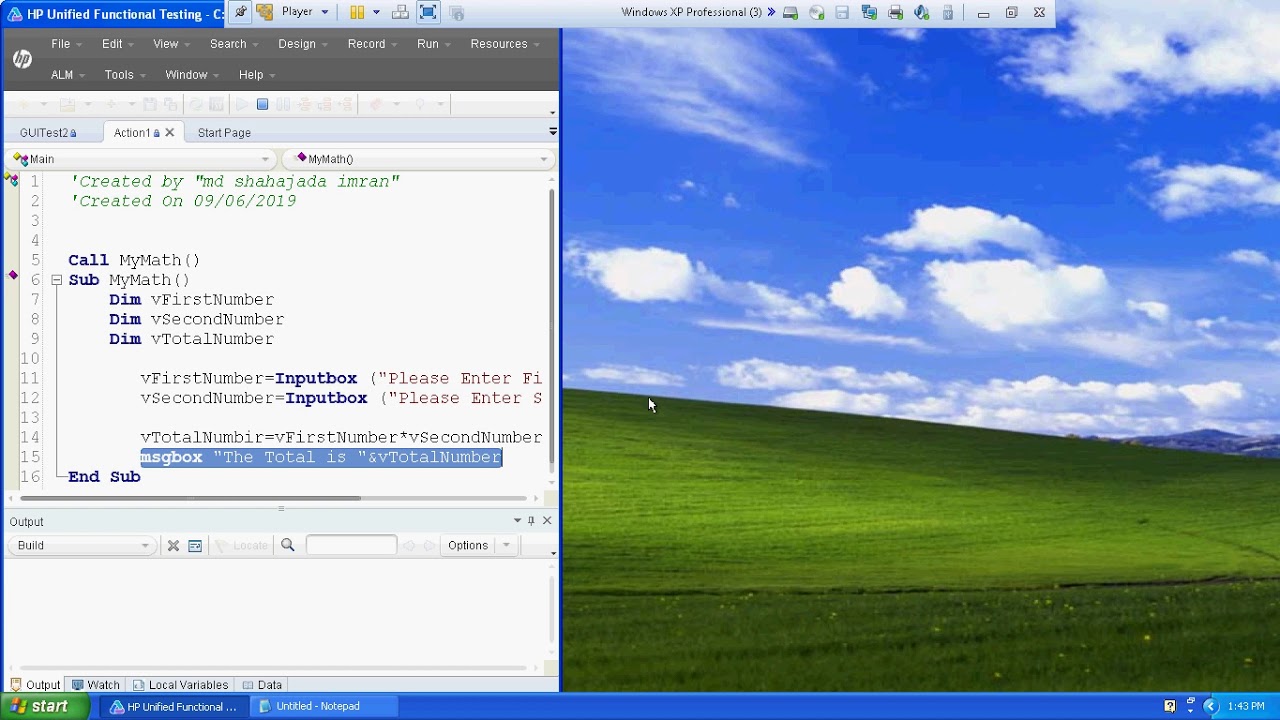Click the CD/DVD drive device icon
The height and width of the screenshot is (720, 1280).
(817, 12)
